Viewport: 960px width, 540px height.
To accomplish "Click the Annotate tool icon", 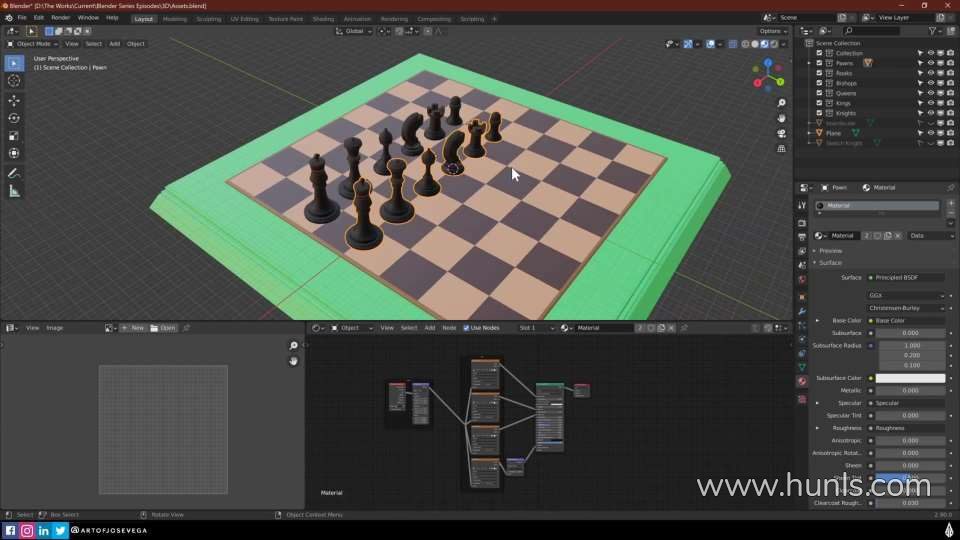I will coord(14,173).
